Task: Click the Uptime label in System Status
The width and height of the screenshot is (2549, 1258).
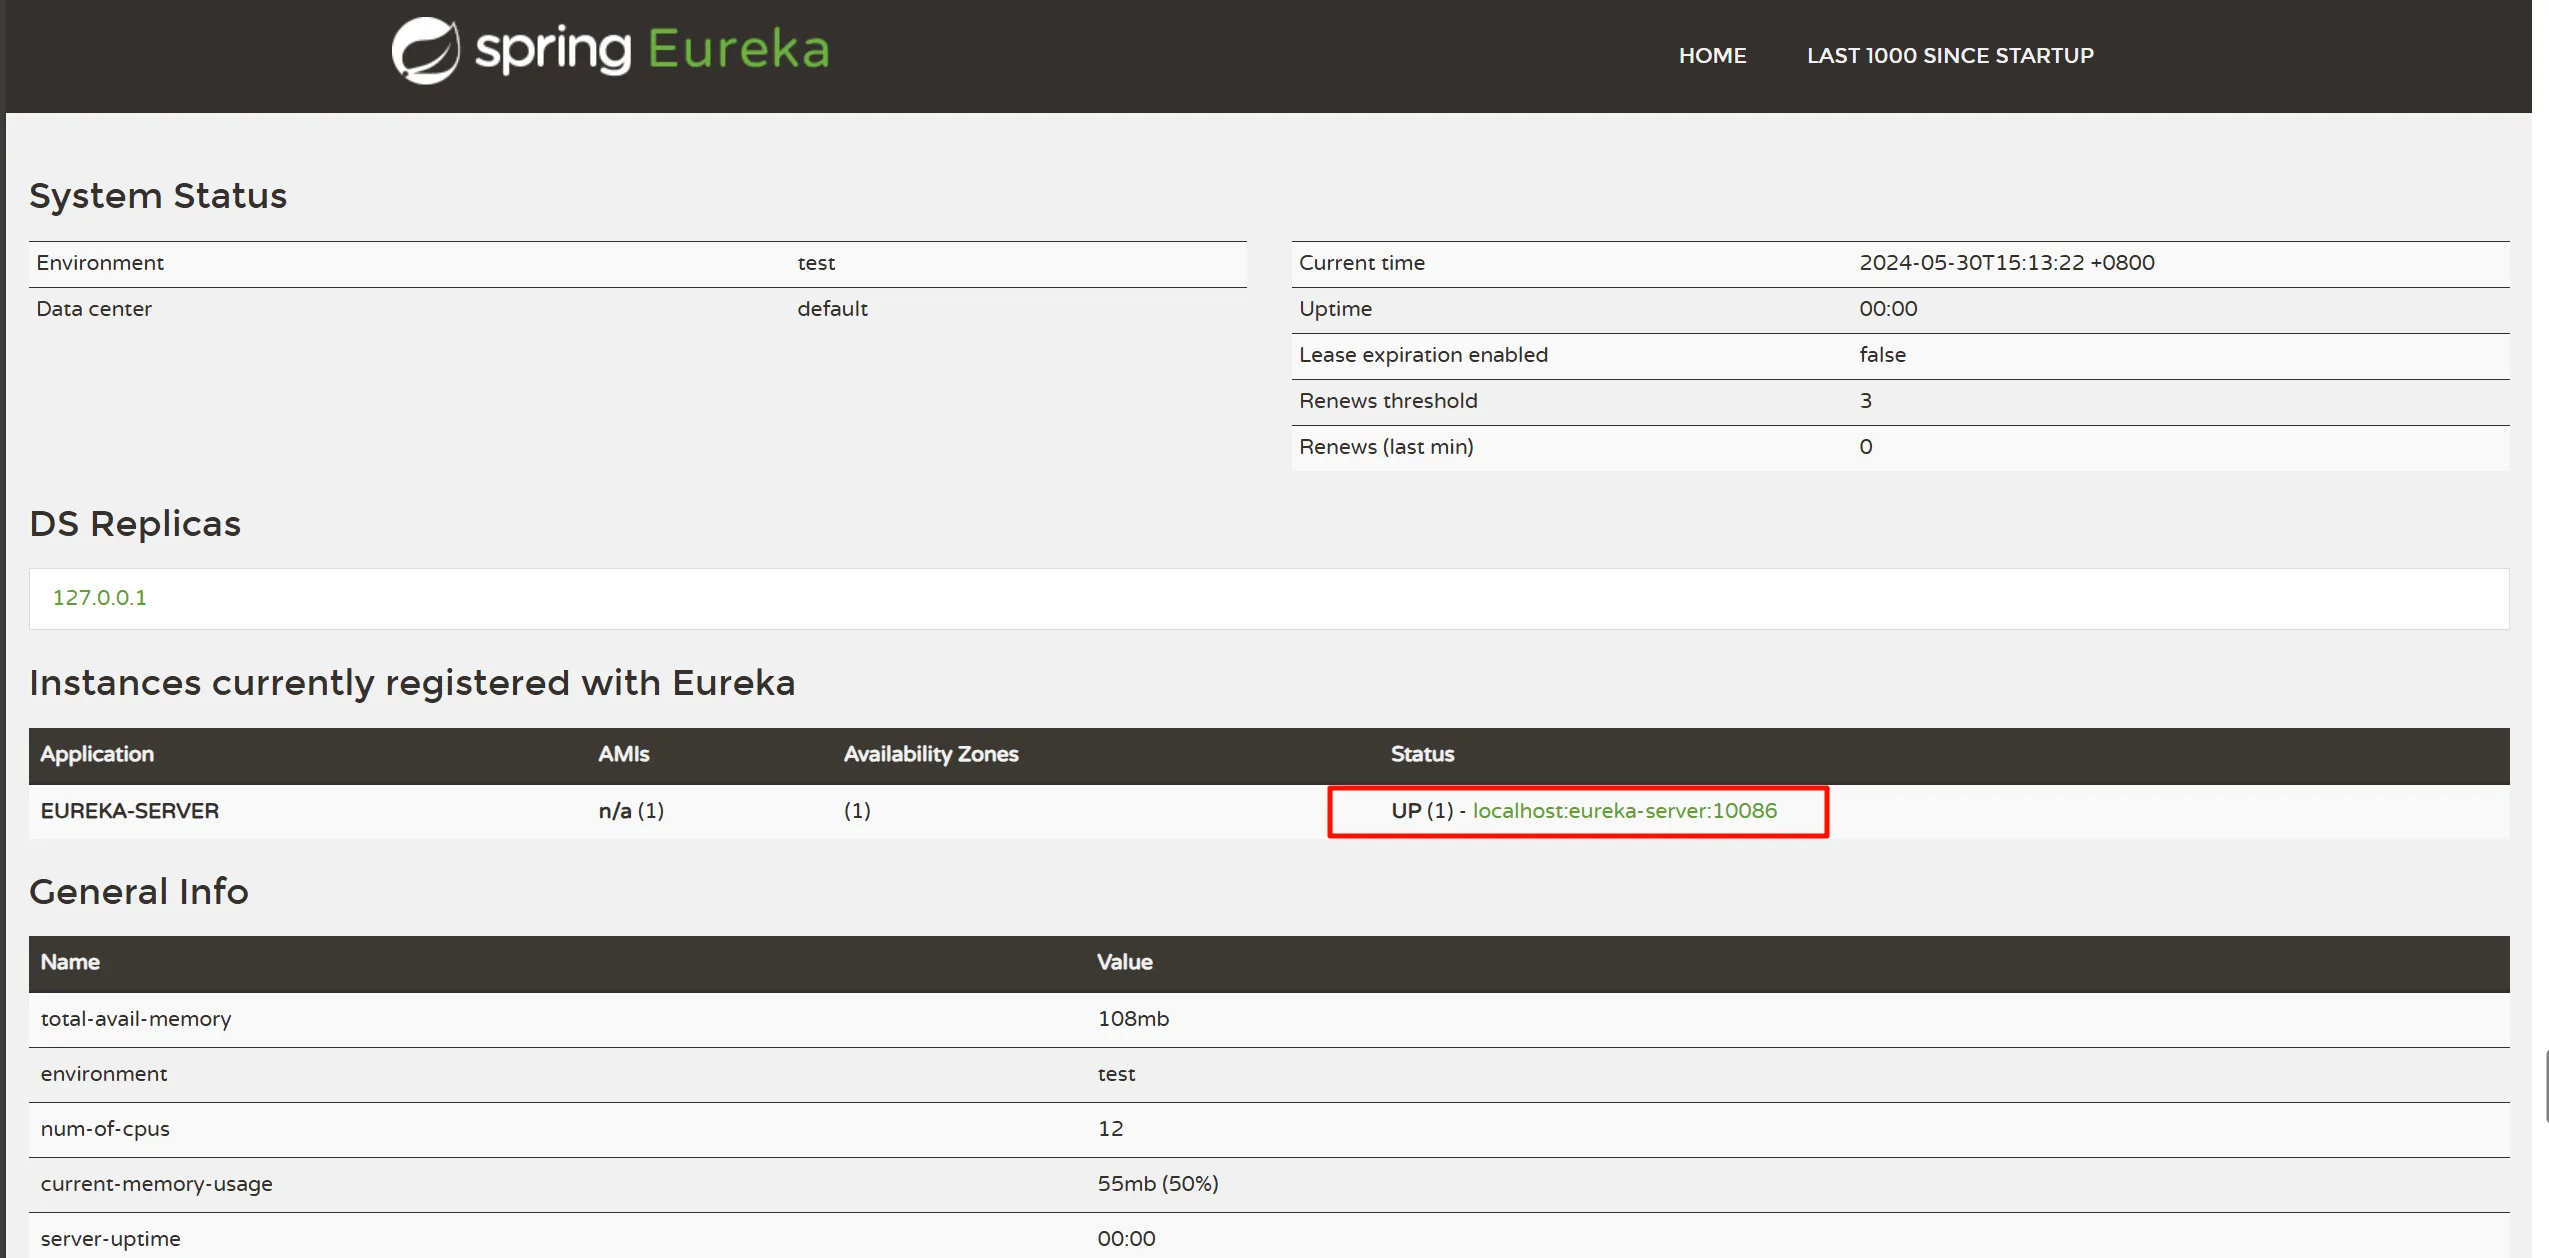Action: (x=1335, y=308)
